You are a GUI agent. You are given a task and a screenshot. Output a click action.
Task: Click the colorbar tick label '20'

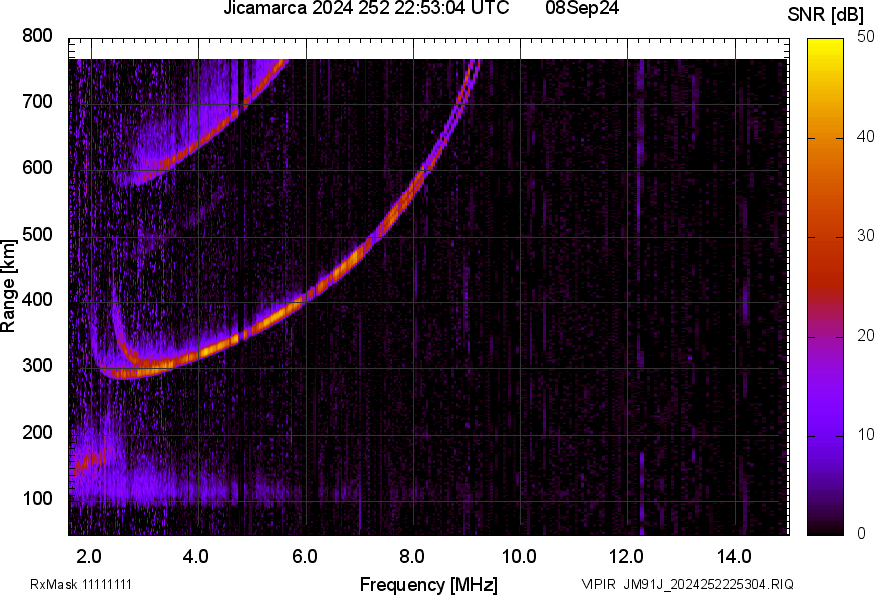tap(865, 335)
